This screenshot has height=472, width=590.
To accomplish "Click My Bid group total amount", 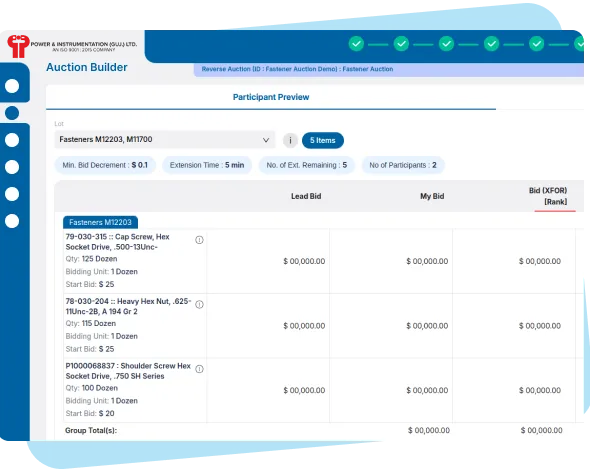I will click(x=429, y=430).
